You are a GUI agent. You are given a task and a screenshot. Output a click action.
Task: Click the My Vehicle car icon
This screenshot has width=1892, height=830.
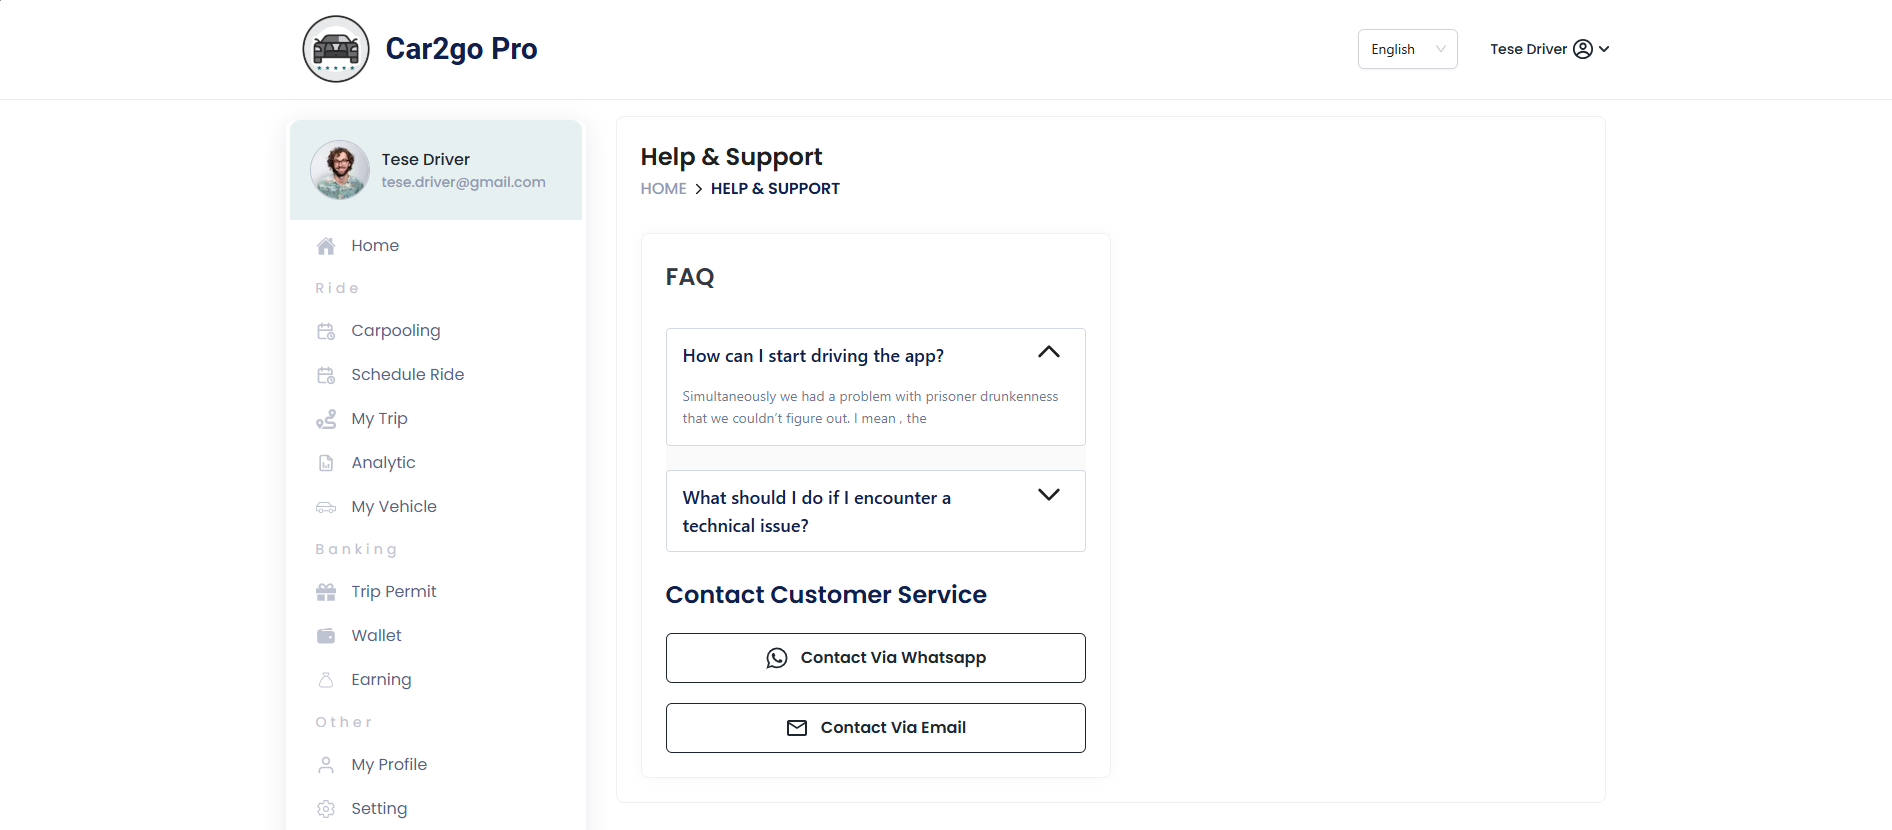point(326,507)
